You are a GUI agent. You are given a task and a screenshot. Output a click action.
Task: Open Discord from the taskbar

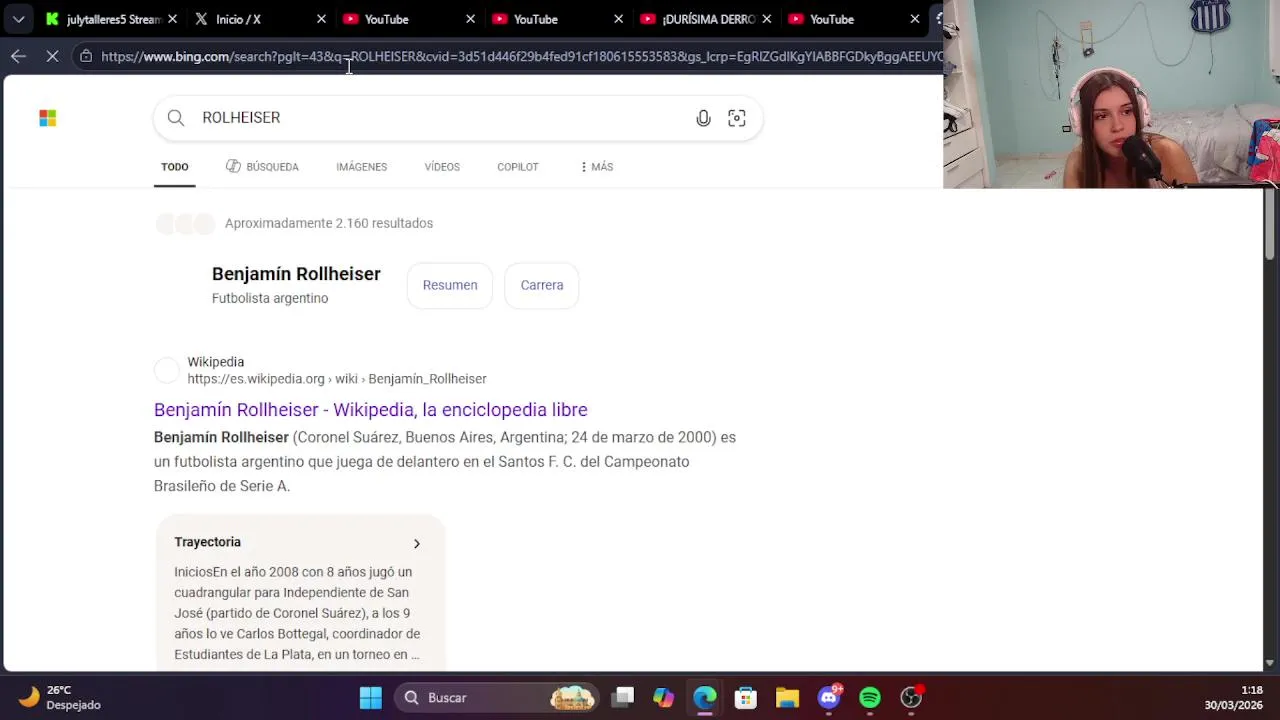tap(829, 697)
